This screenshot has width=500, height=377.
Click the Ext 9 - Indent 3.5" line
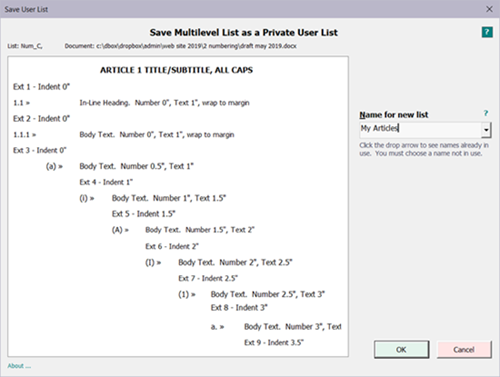(274, 342)
